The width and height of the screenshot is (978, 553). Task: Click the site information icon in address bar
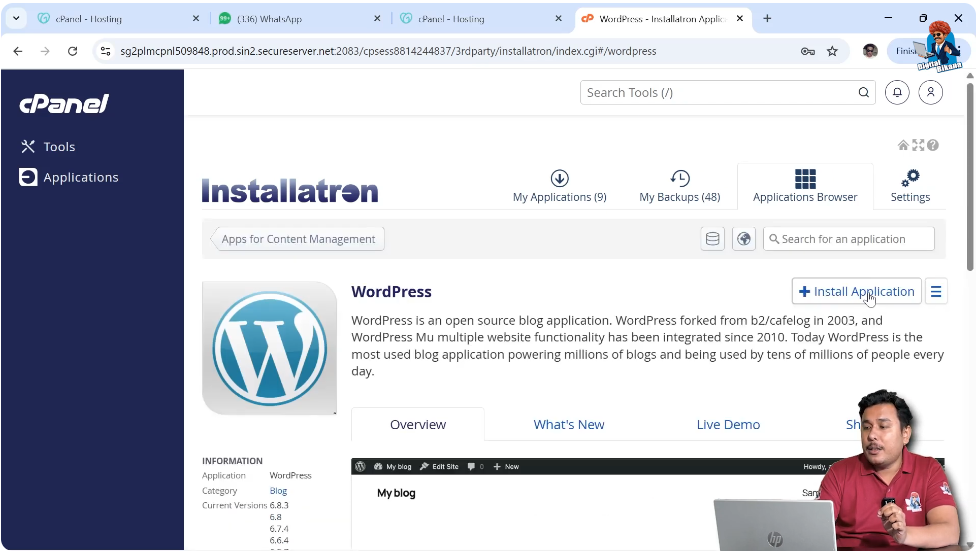[105, 51]
